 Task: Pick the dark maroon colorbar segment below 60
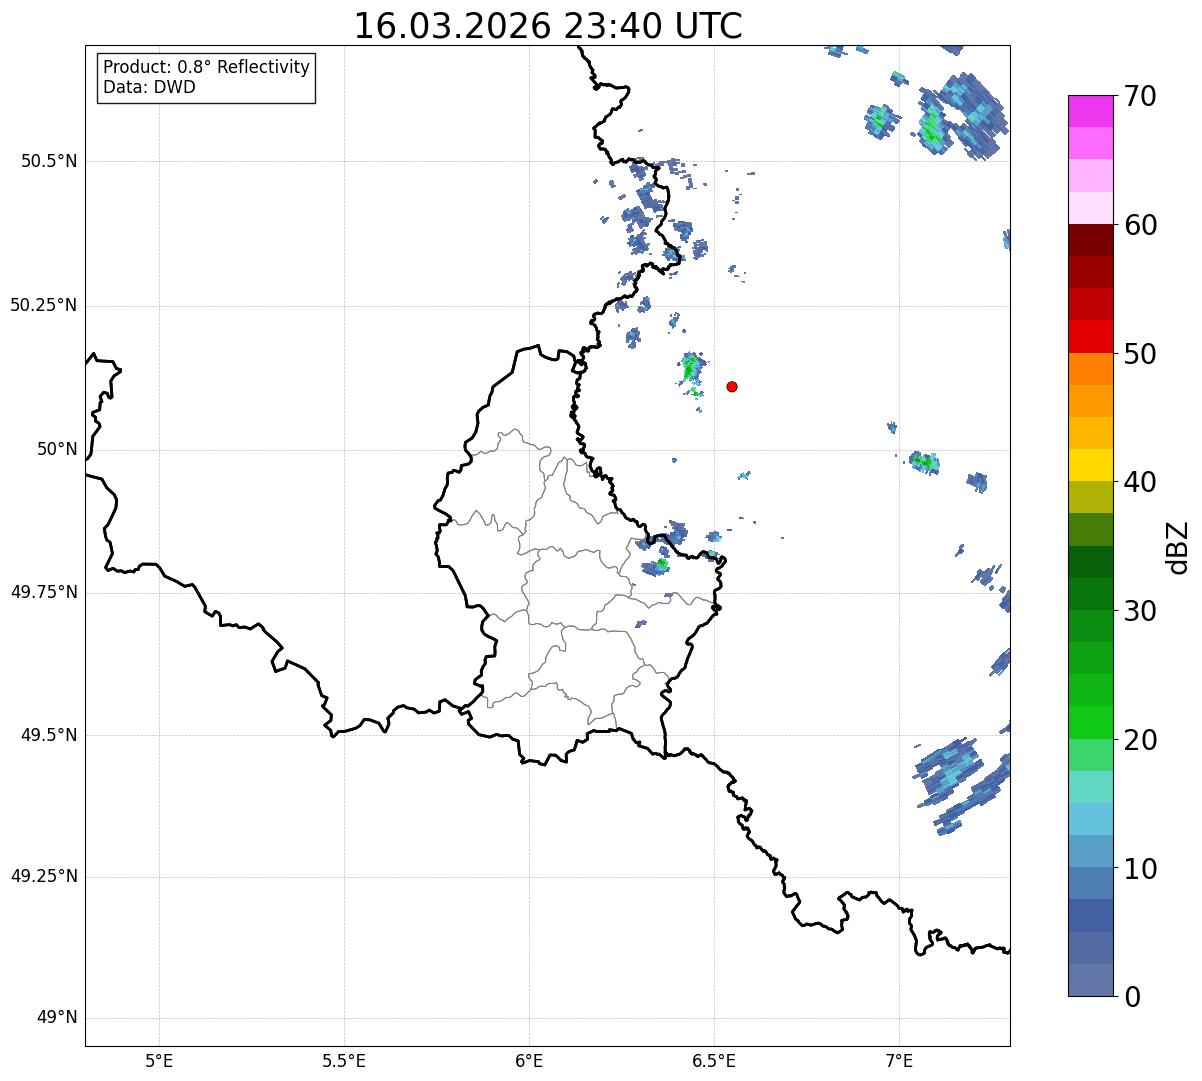(1090, 241)
